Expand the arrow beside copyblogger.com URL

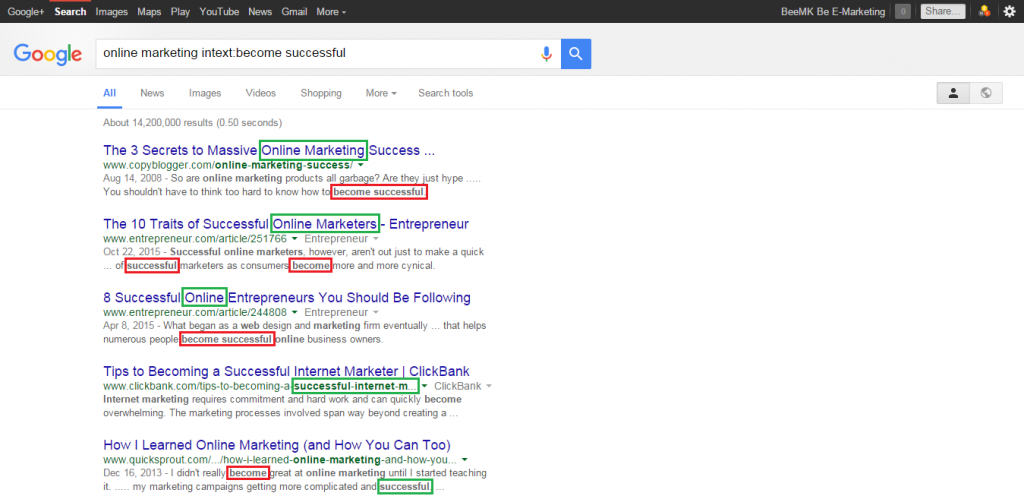tap(362, 165)
